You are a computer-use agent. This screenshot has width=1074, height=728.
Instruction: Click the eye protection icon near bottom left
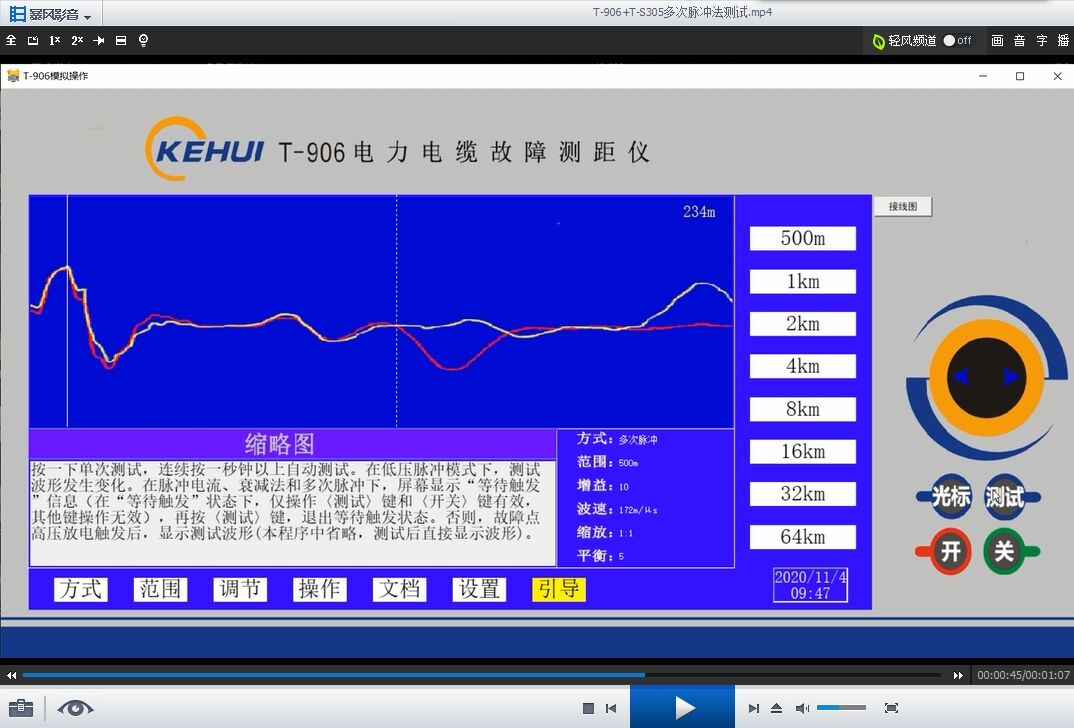pos(75,706)
